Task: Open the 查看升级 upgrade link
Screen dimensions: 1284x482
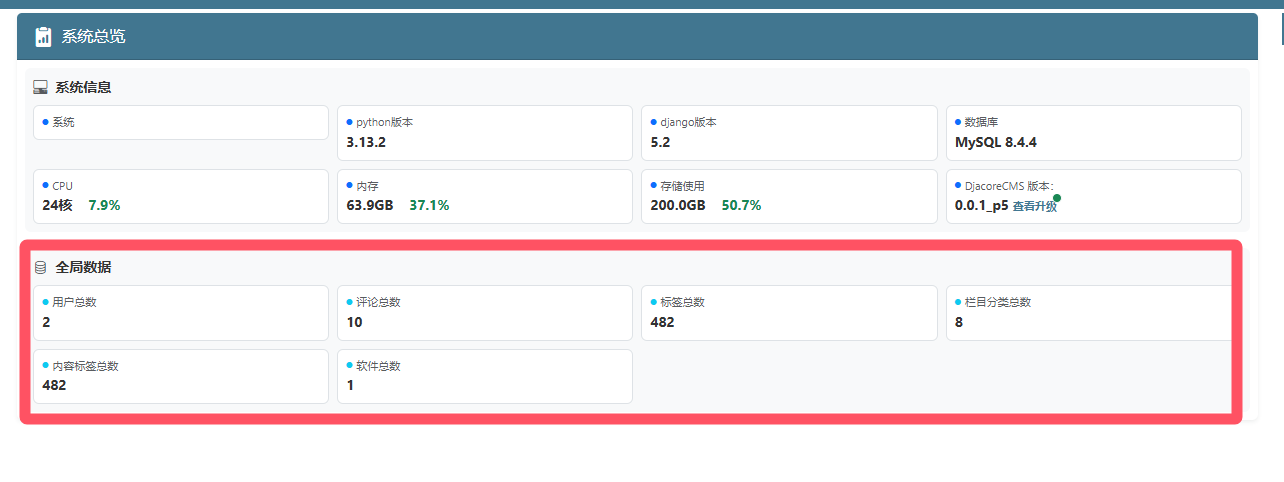Action: [x=1034, y=206]
